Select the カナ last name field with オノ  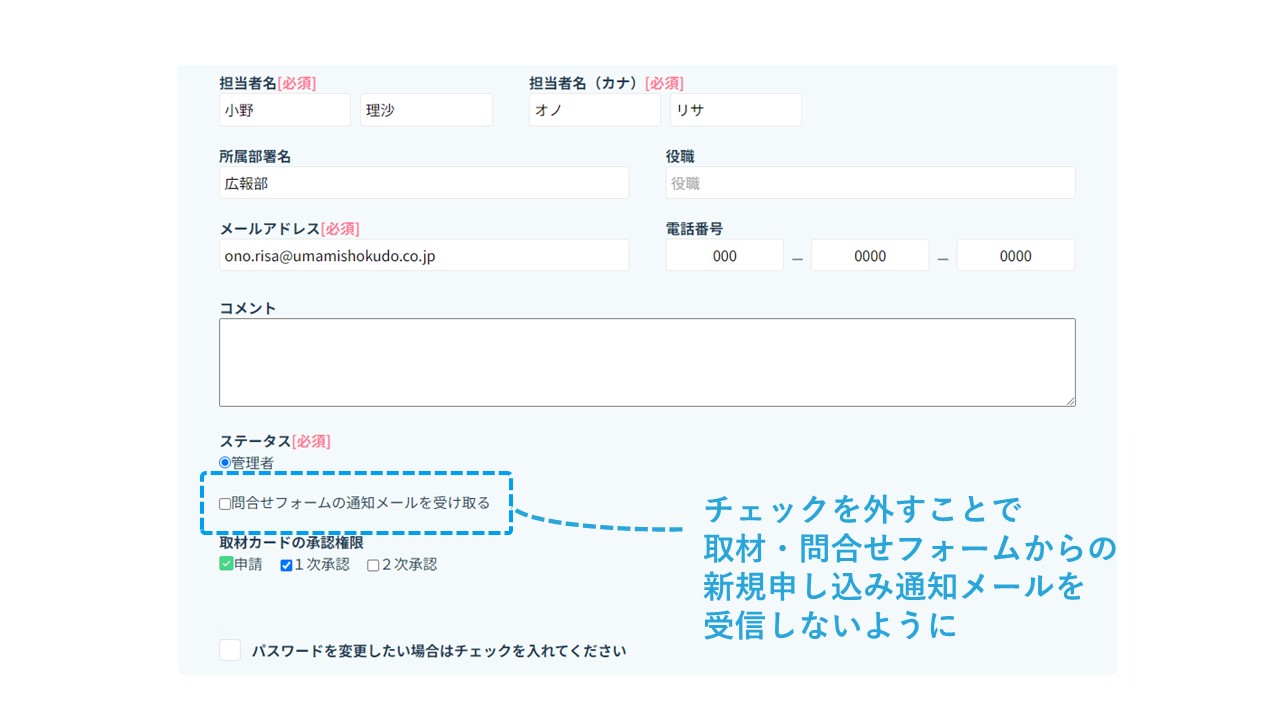pyautogui.click(x=594, y=110)
